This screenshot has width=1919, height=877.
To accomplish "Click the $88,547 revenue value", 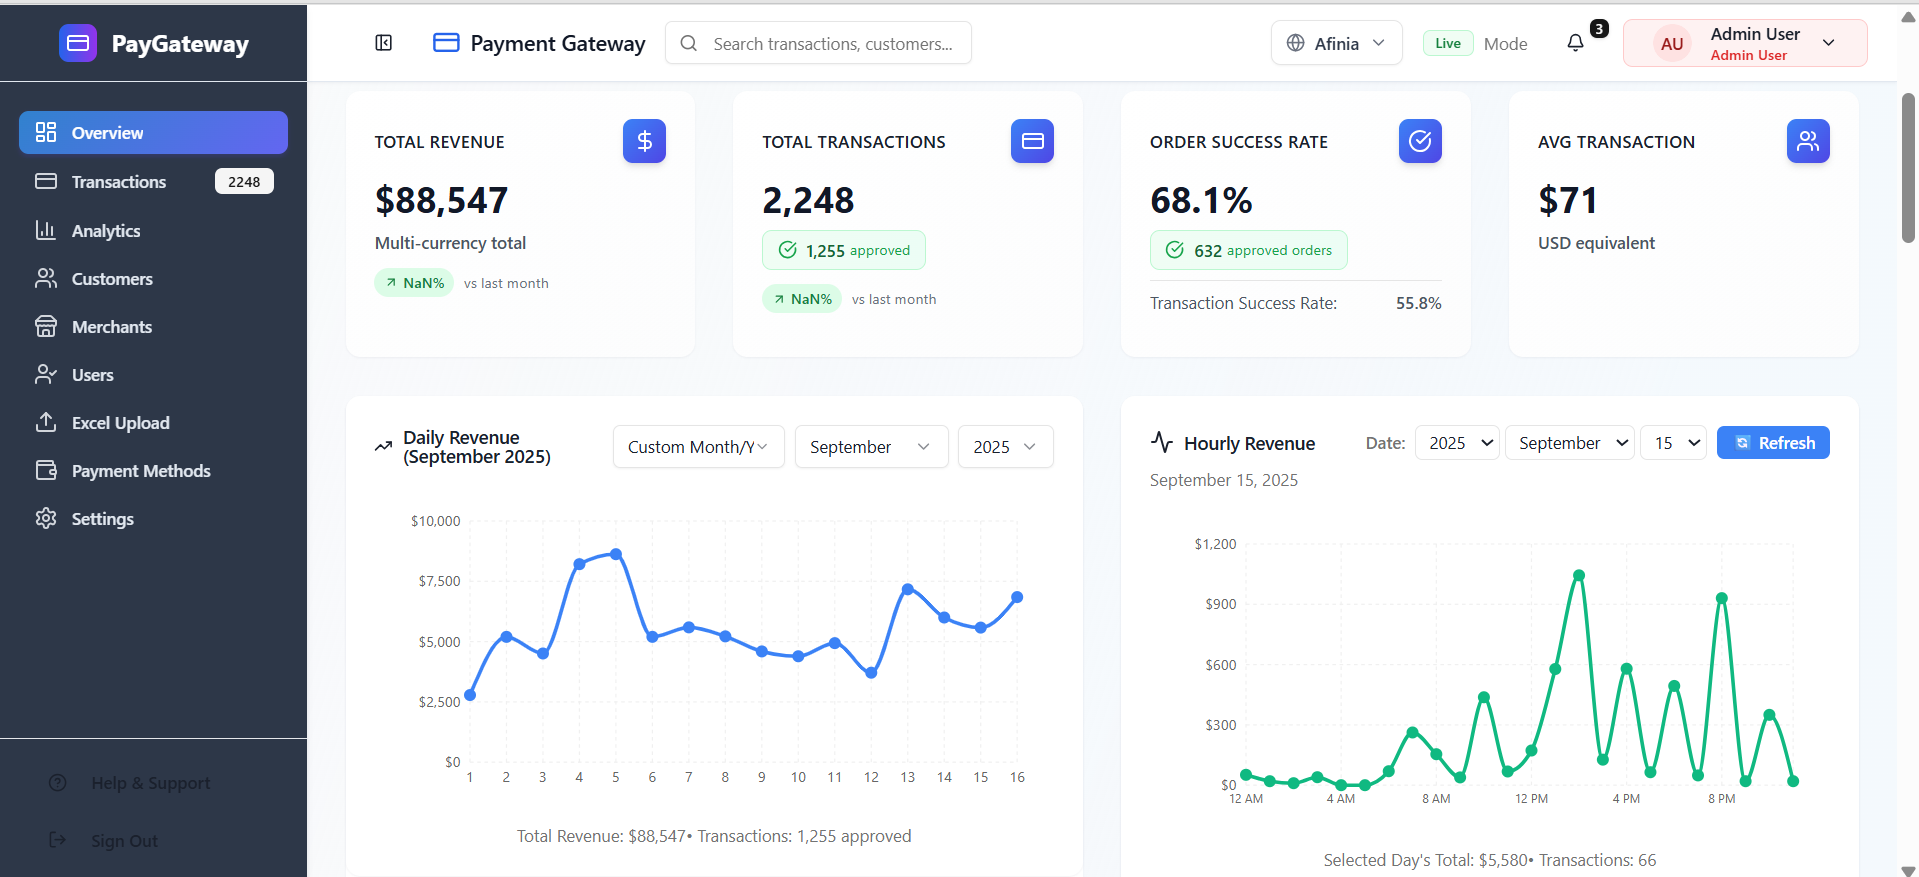I will tap(441, 200).
